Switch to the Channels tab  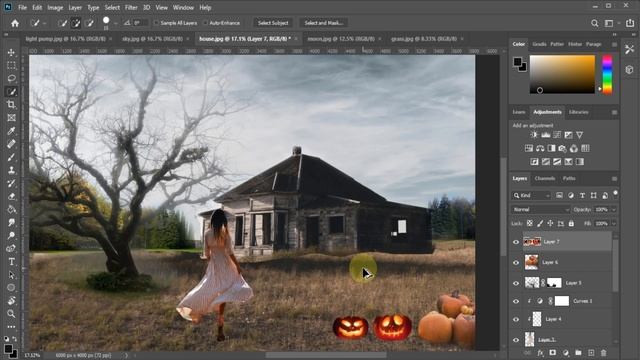click(544, 178)
